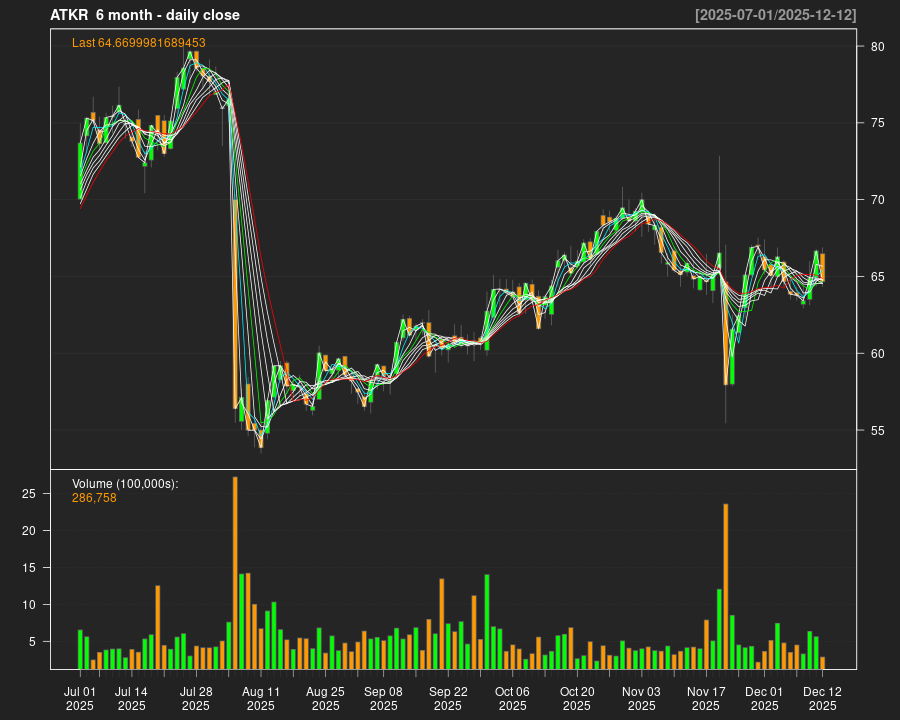900x720 pixels.
Task: Click the 10 volume axis label
Action: coord(29,605)
